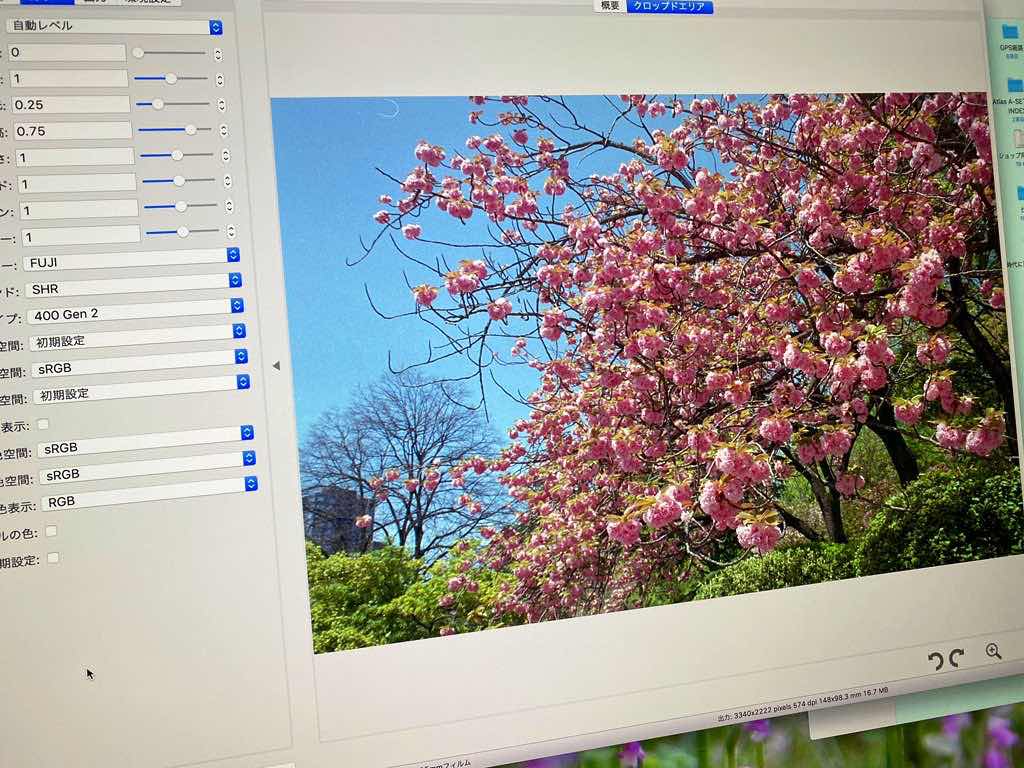Viewport: 1024px width, 768px height.
Task: Rotate the preview image clockwise
Action: pyautogui.click(x=957, y=658)
